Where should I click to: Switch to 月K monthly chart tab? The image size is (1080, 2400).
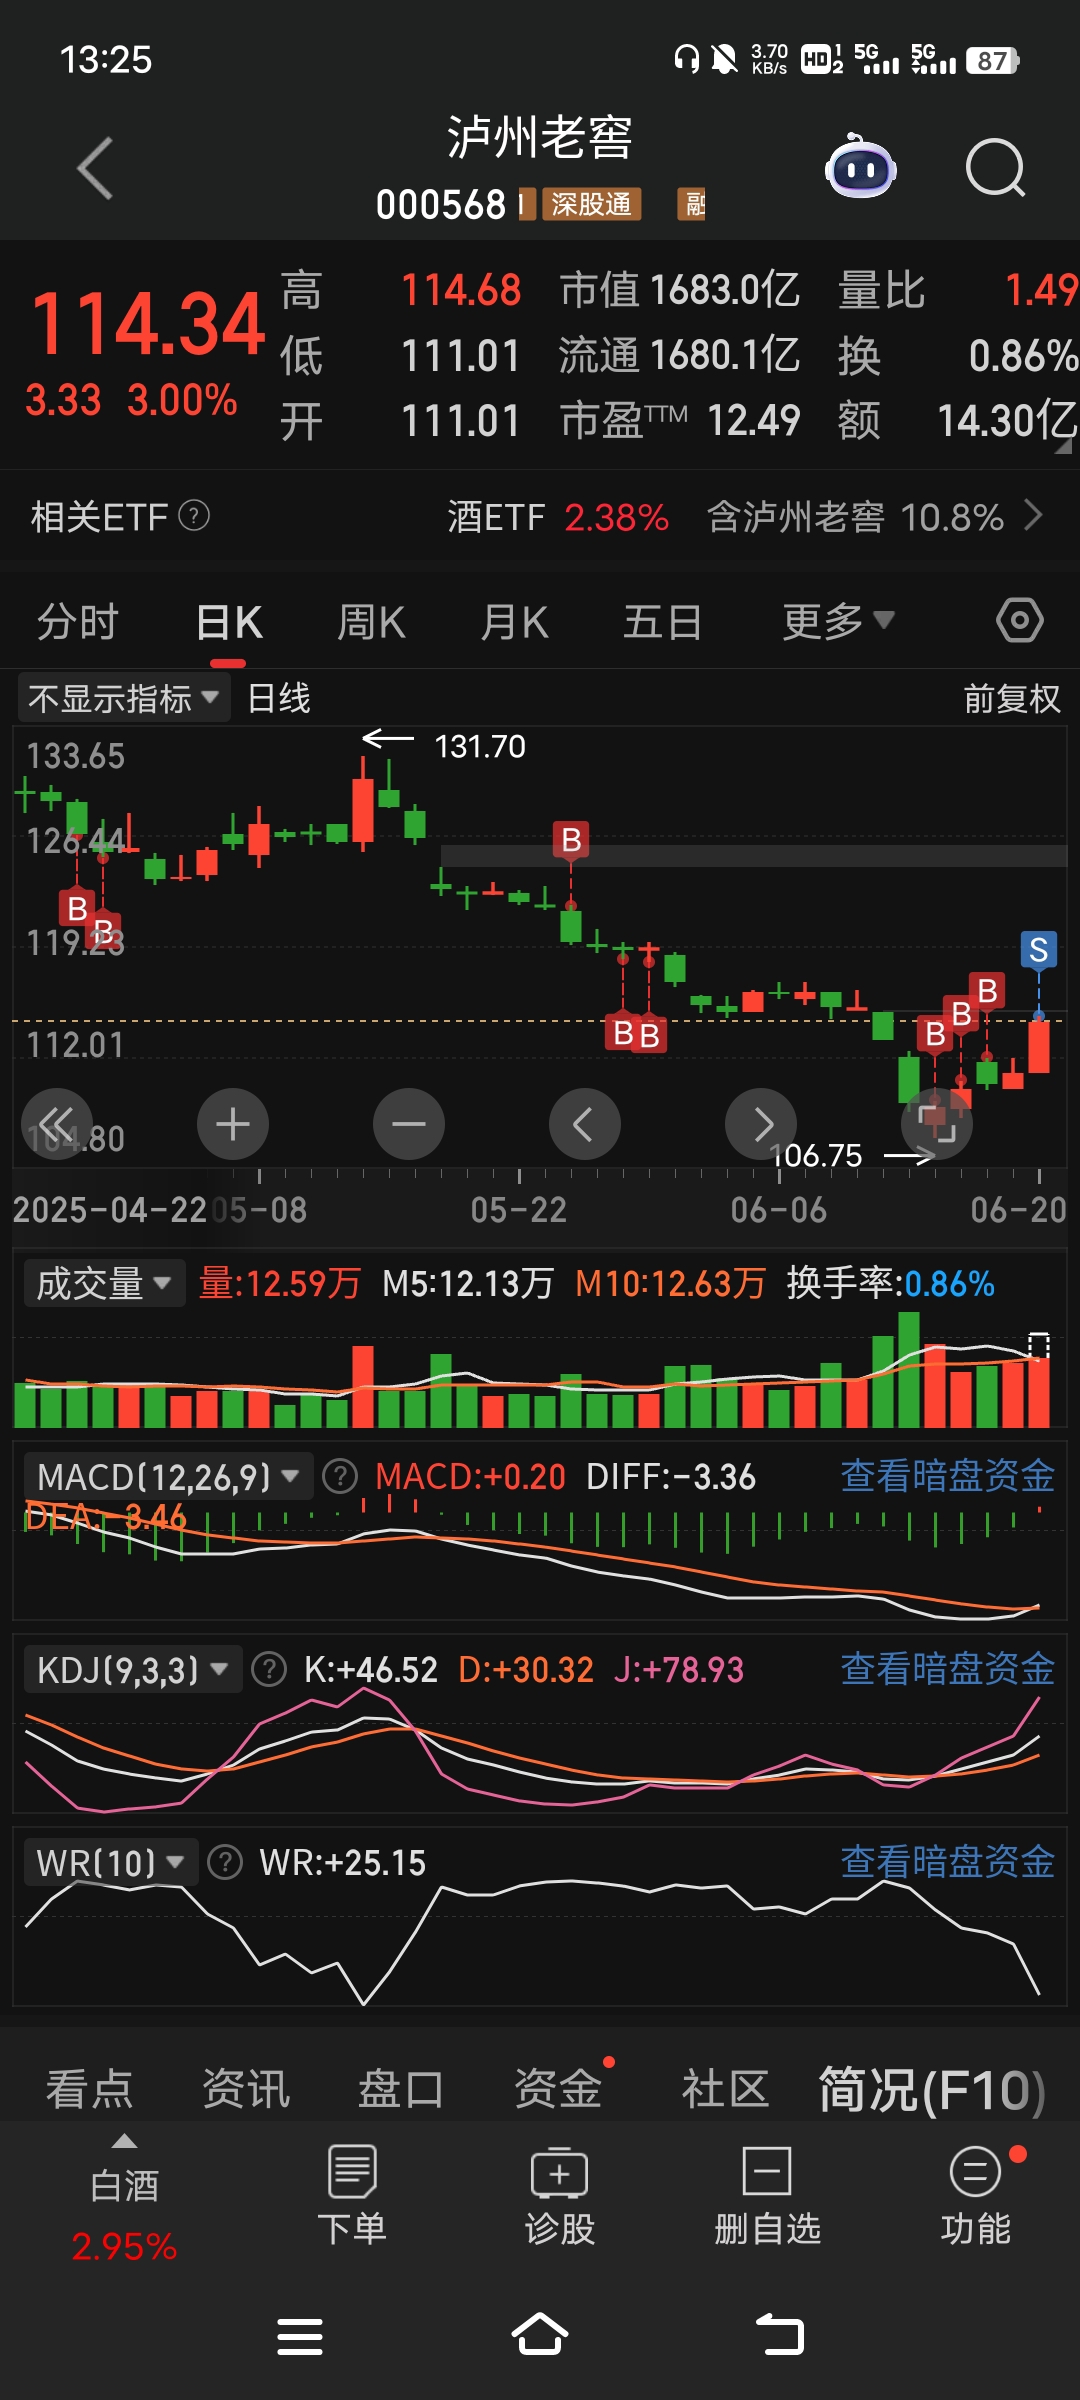coord(514,622)
